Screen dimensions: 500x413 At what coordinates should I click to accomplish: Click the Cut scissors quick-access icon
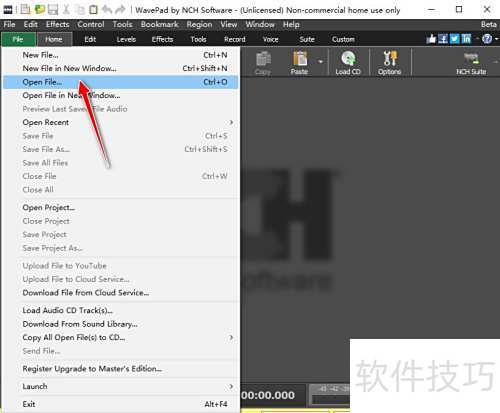[66, 10]
